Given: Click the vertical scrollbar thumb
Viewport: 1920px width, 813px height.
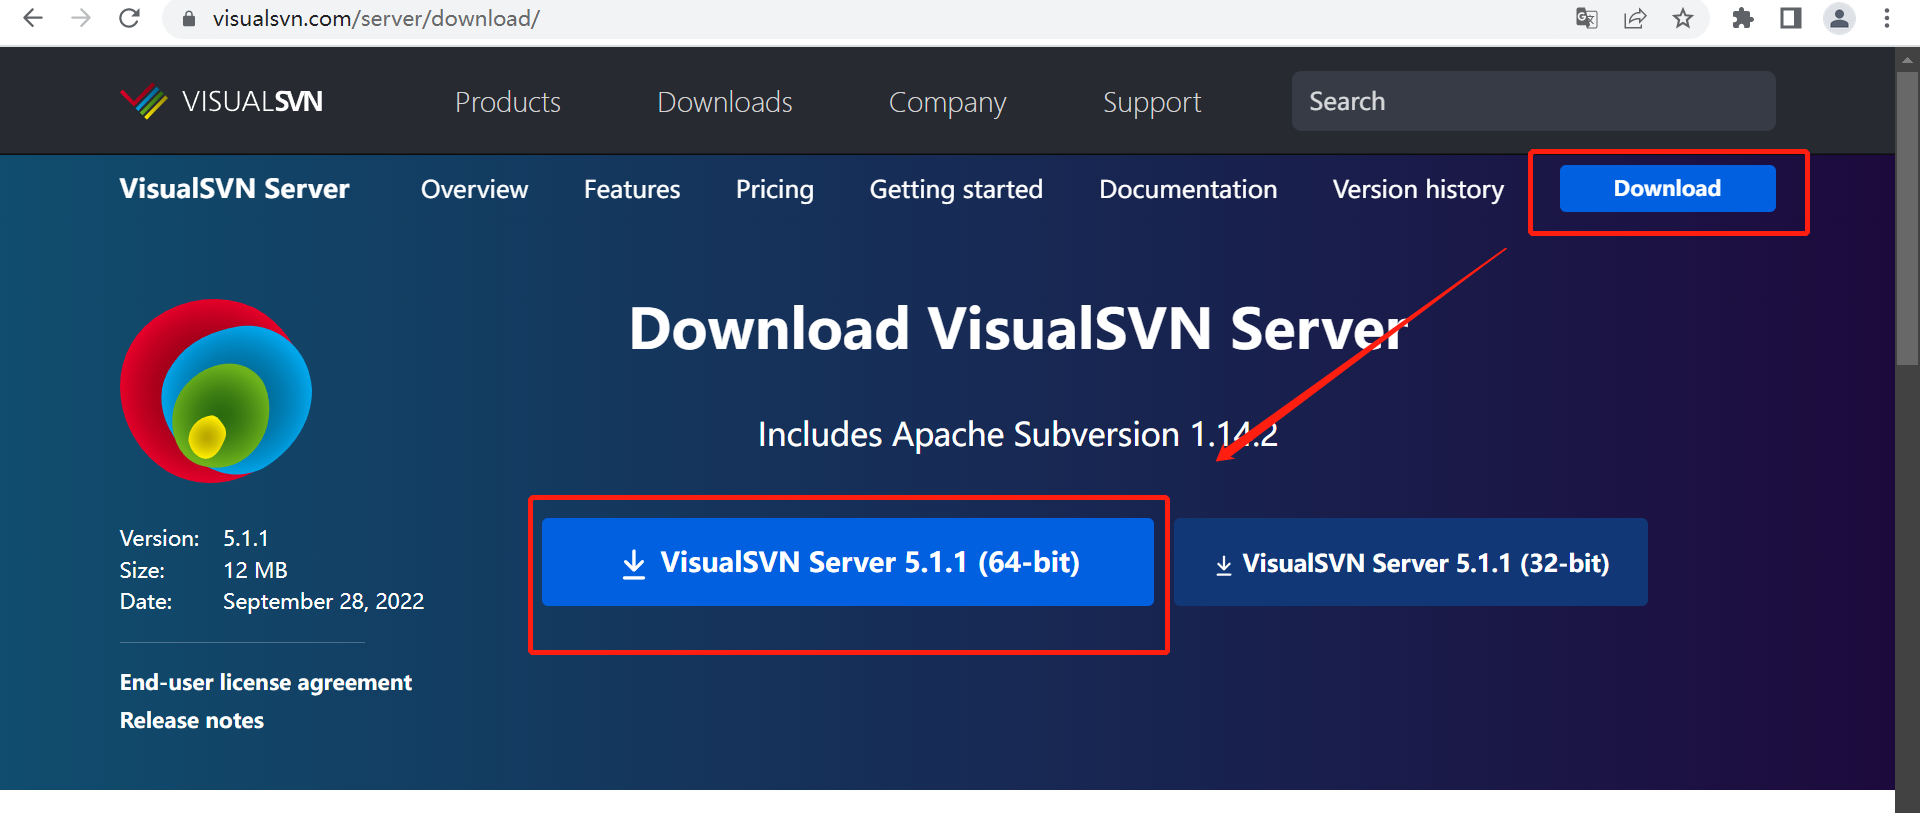Looking at the screenshot, I should pos(1907,218).
